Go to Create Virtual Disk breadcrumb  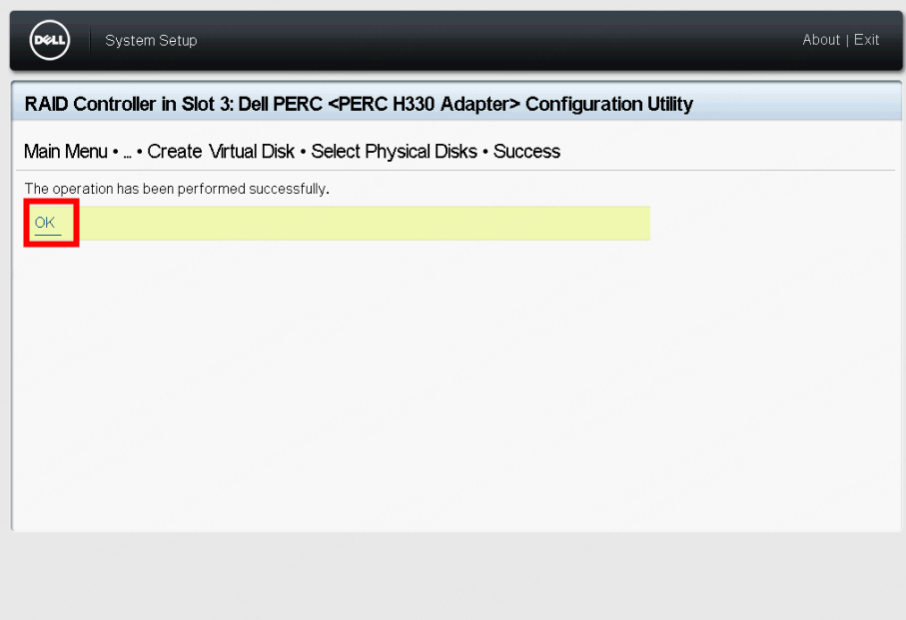coord(221,152)
